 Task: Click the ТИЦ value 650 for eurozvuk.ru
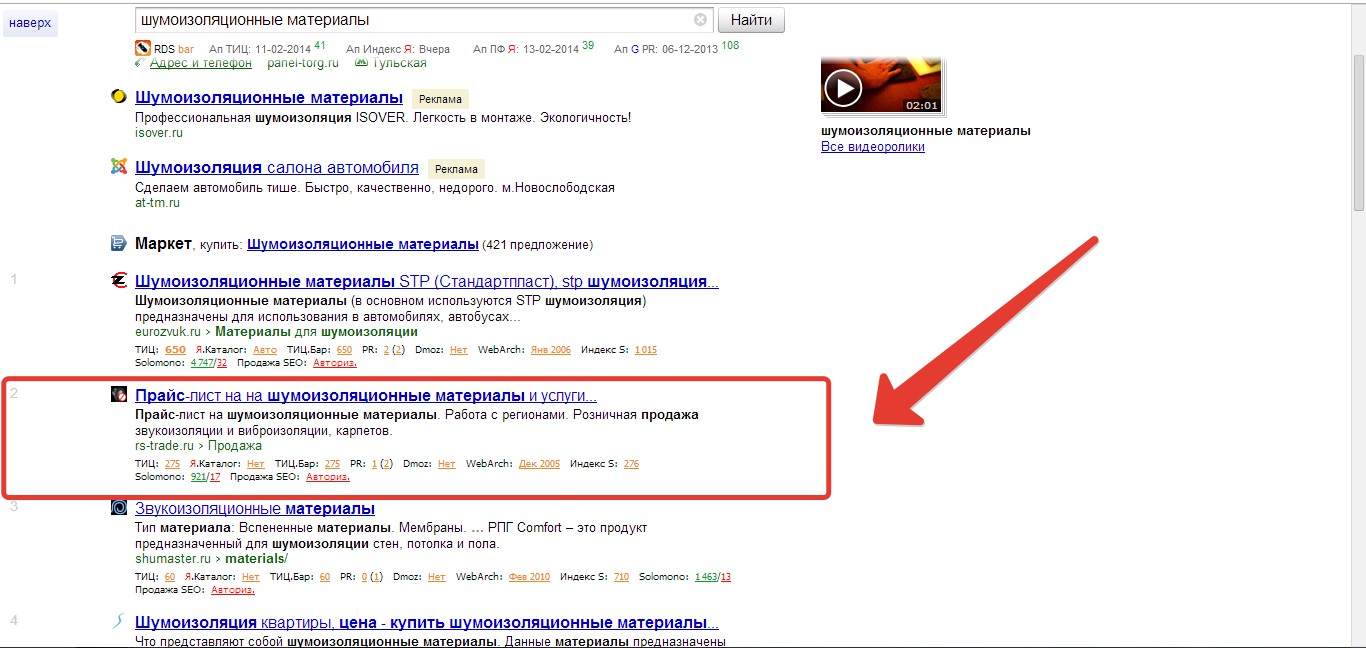tap(175, 350)
